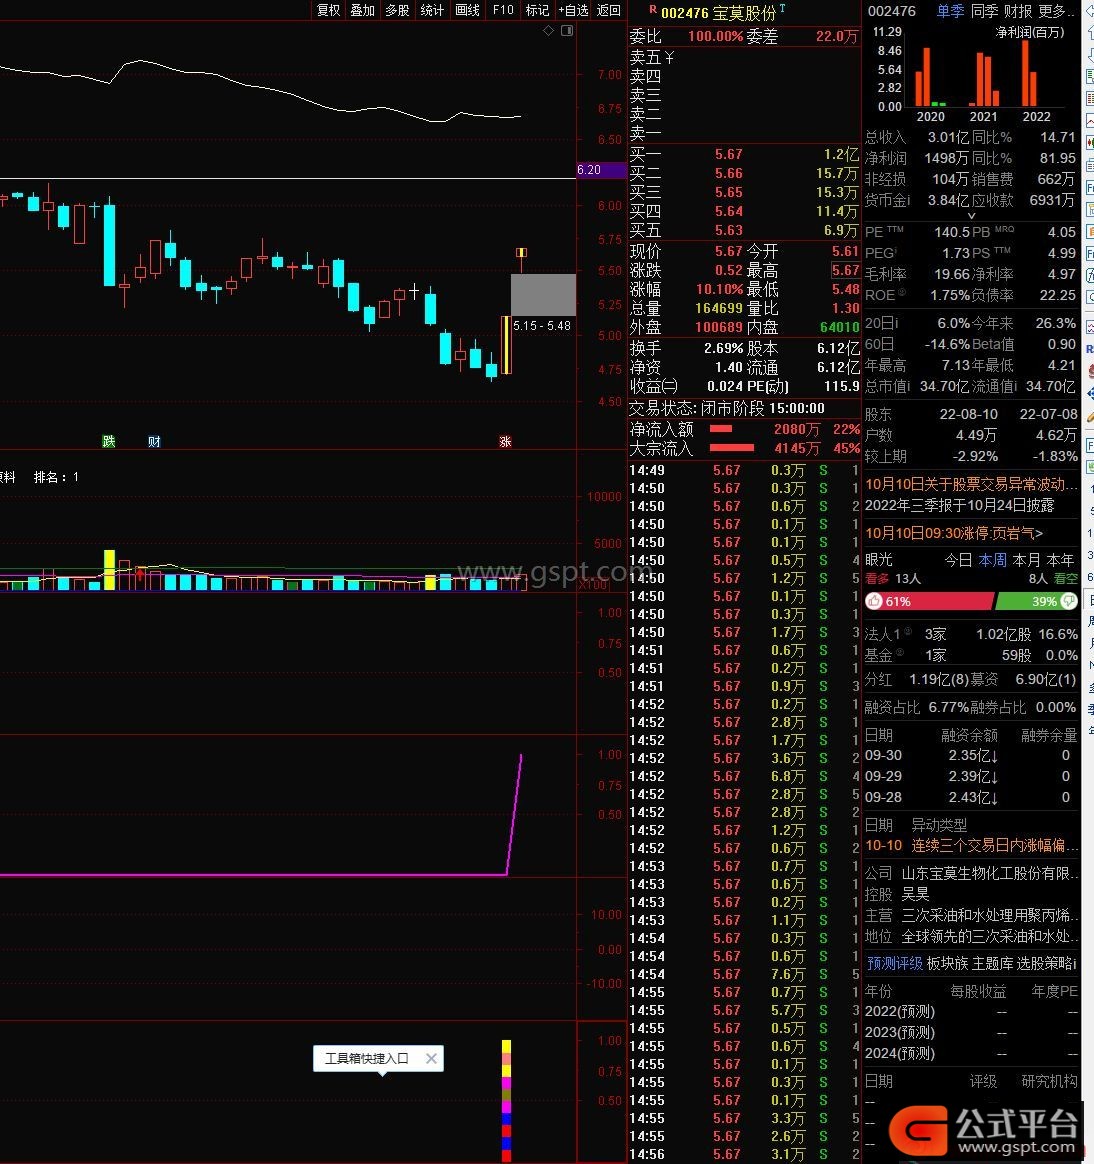This screenshot has width=1094, height=1164.
Task: Click the 跌 marker below the candlestick chart
Action: click(109, 442)
